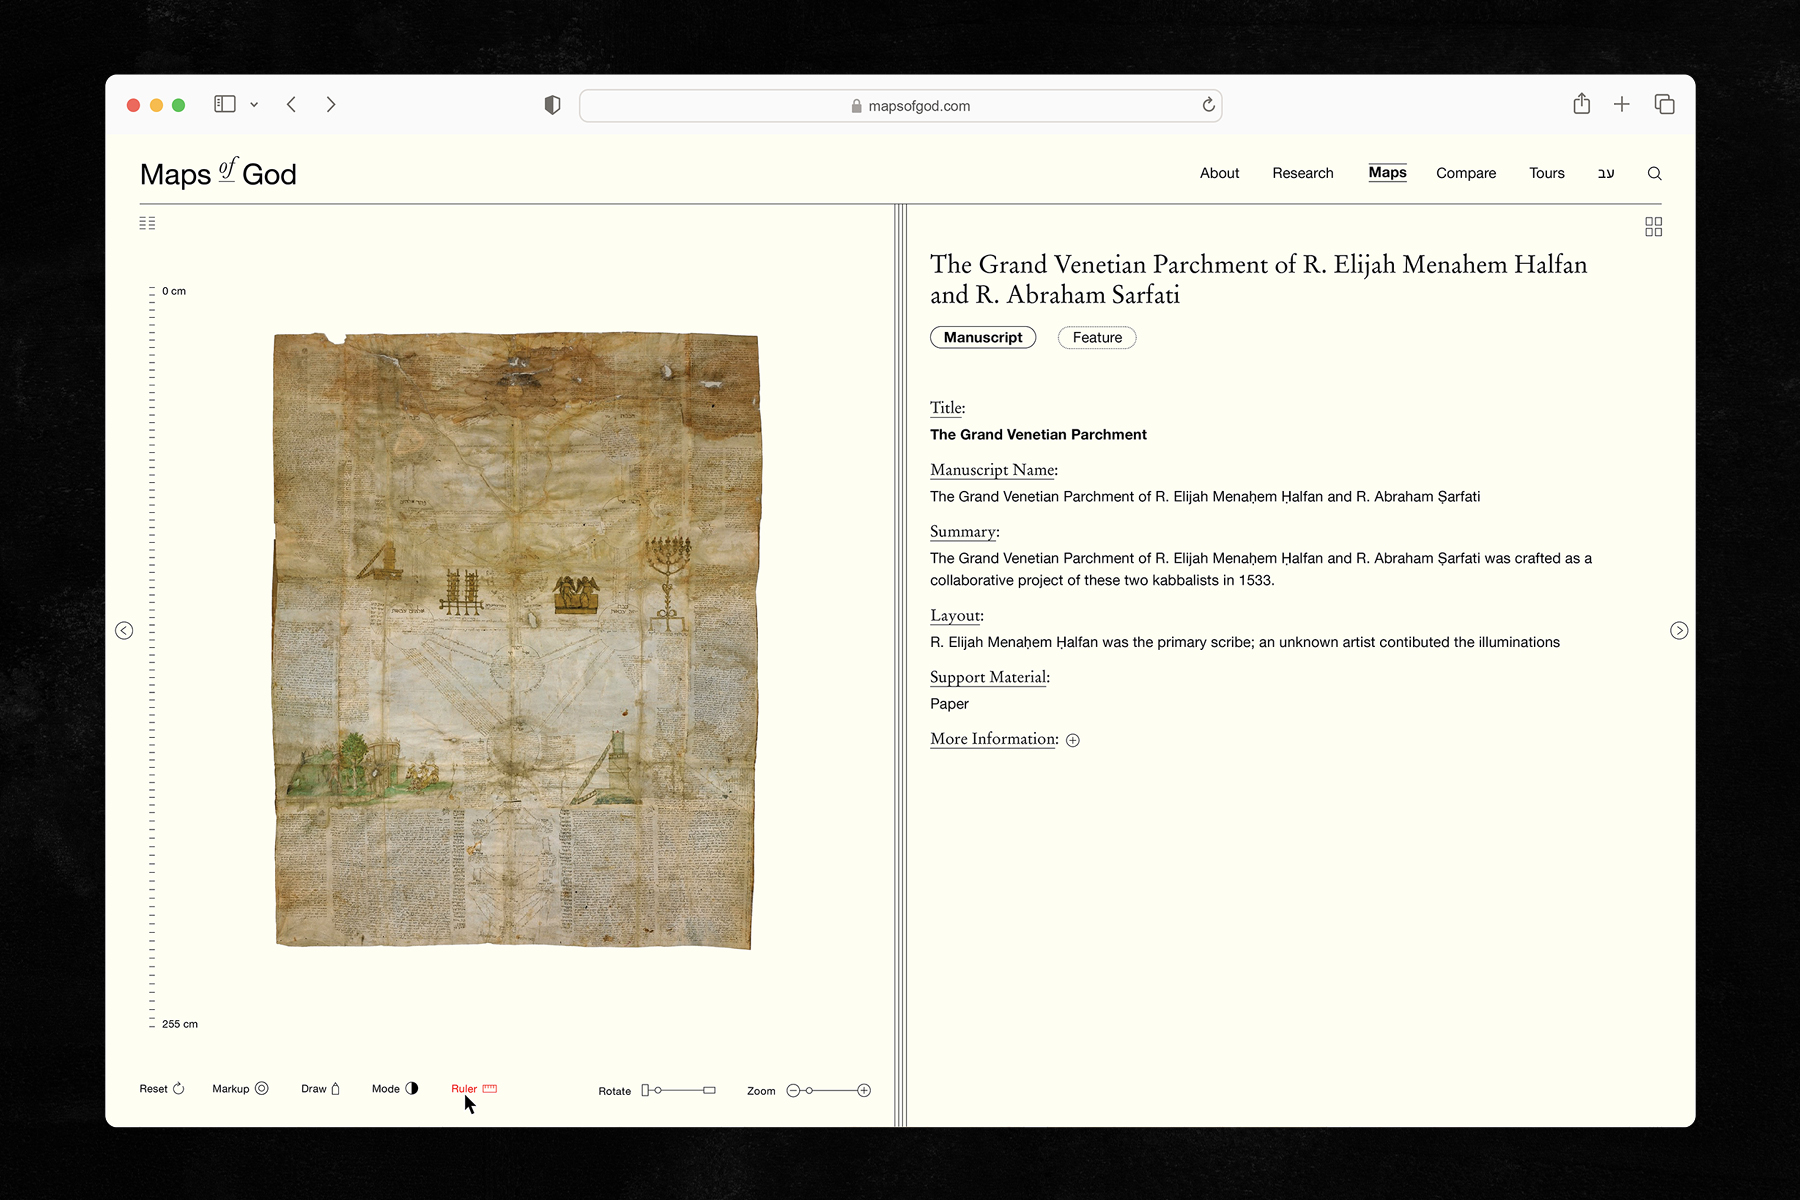Viewport: 1800px width, 1200px height.
Task: Toggle the Manuscript filter pill
Action: pyautogui.click(x=982, y=337)
